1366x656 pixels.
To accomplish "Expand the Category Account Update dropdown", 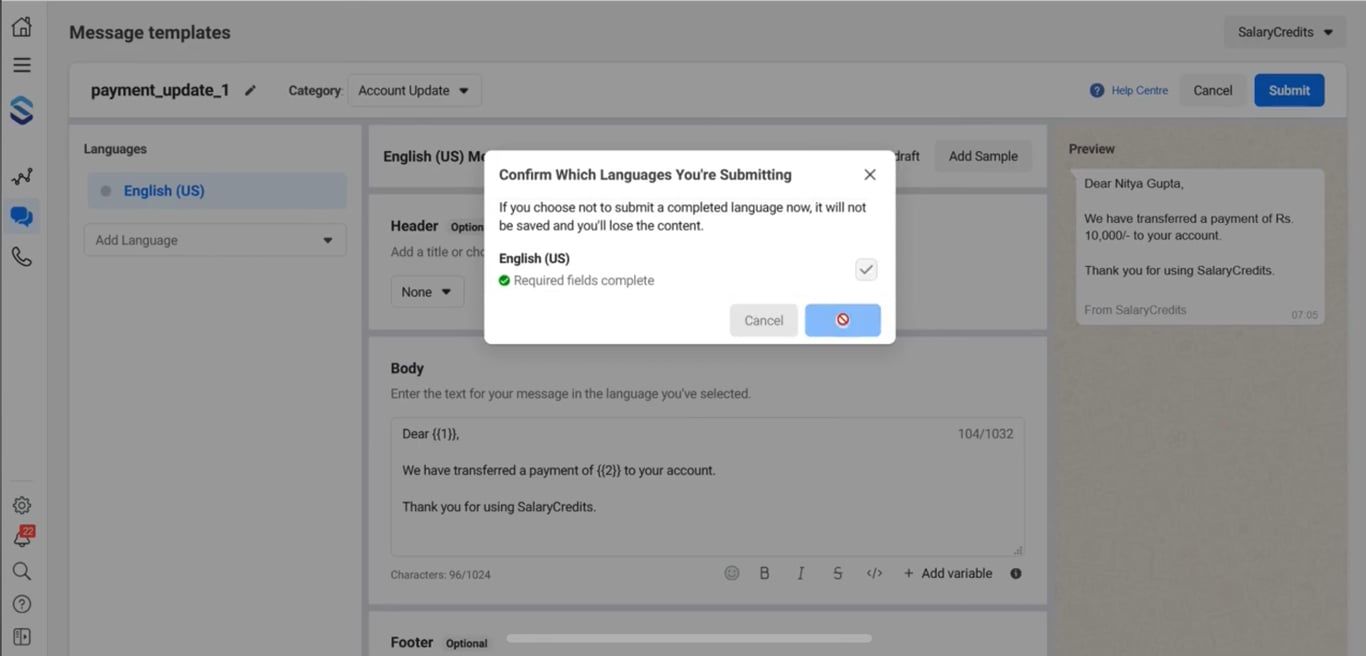I will pos(414,90).
